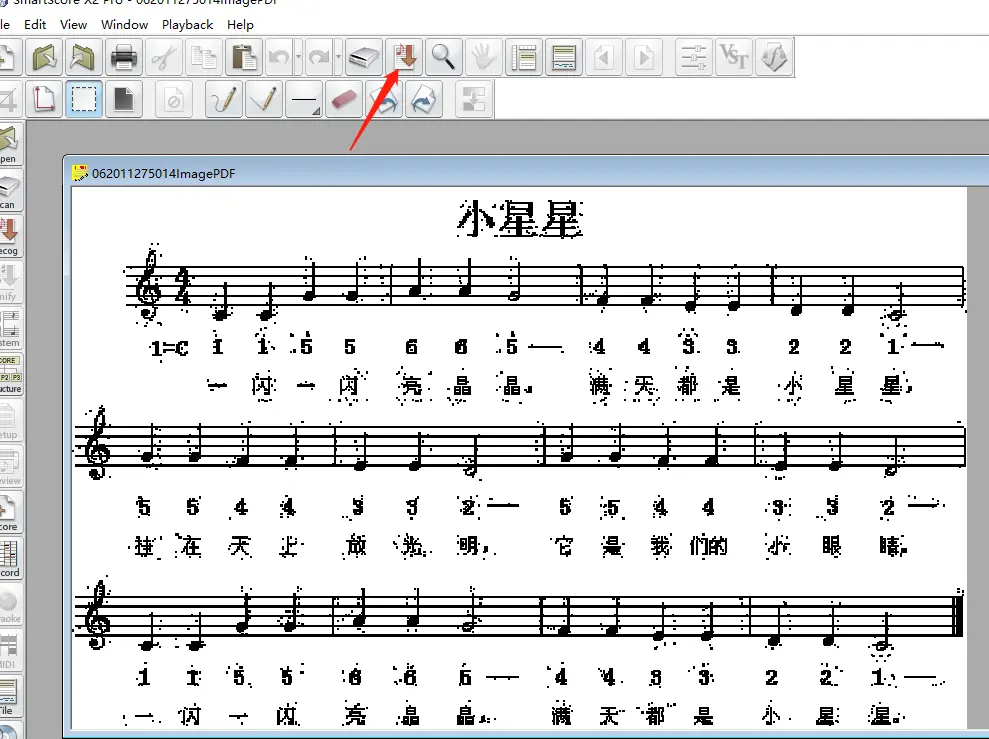Go to next page arrow icon
This screenshot has height=739, width=989.
tap(643, 57)
